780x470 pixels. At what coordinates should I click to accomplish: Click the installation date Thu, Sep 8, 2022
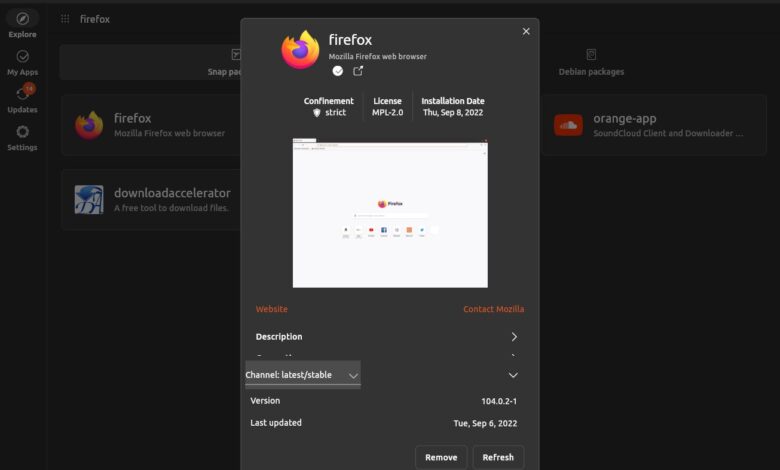453,112
